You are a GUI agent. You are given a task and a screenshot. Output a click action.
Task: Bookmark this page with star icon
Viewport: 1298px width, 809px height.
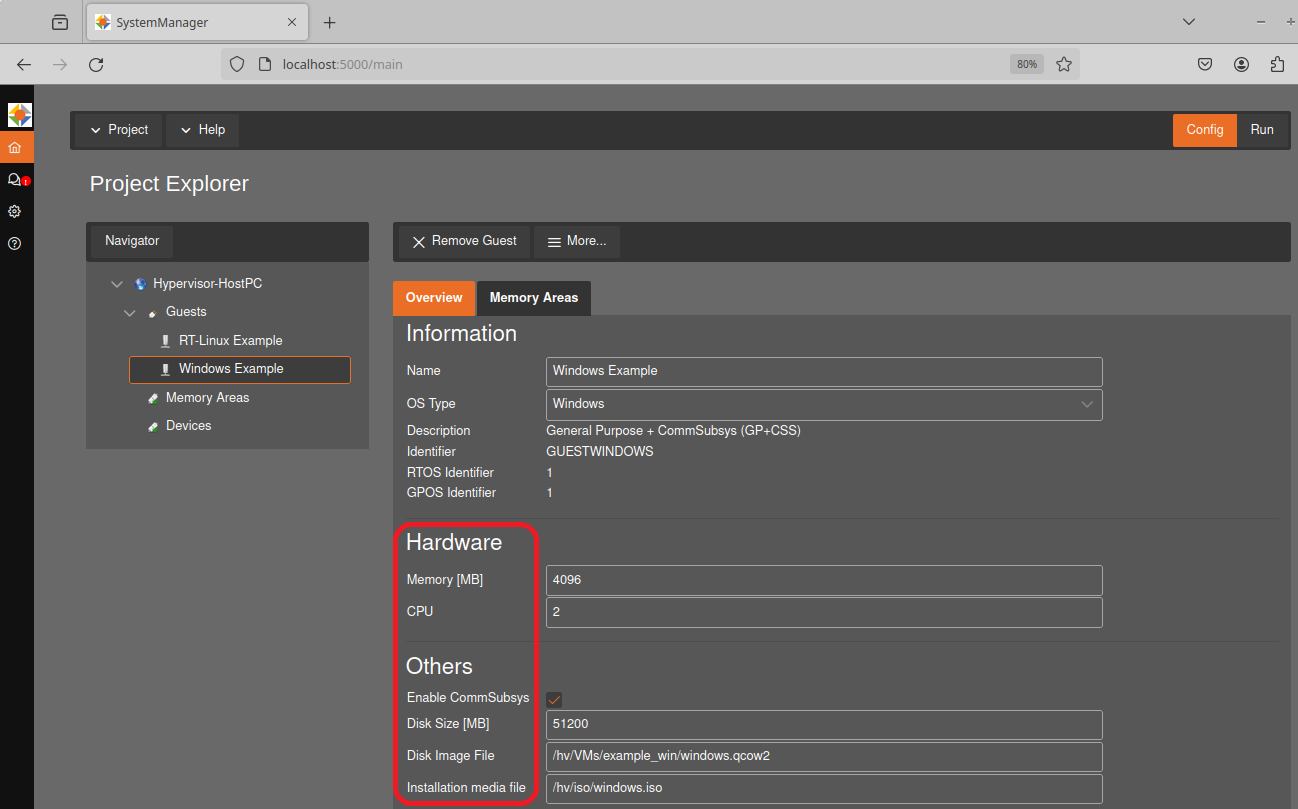click(1064, 64)
